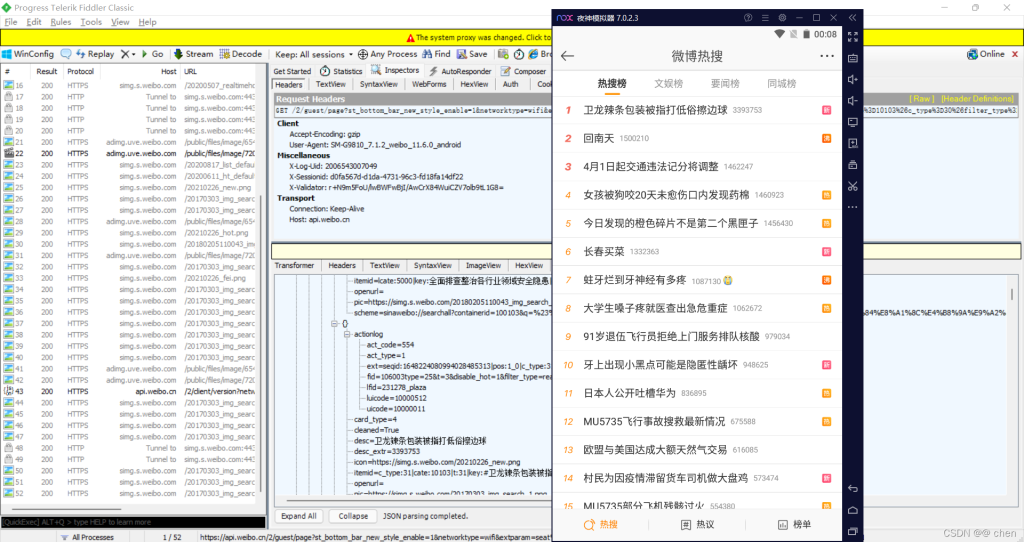Open Find sessions tool
The image size is (1024, 542).
(436, 54)
